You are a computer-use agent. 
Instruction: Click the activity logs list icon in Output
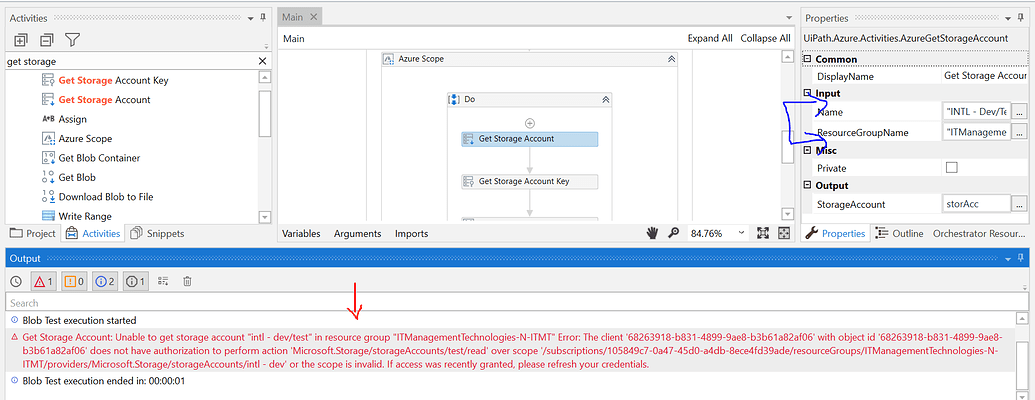[163, 282]
